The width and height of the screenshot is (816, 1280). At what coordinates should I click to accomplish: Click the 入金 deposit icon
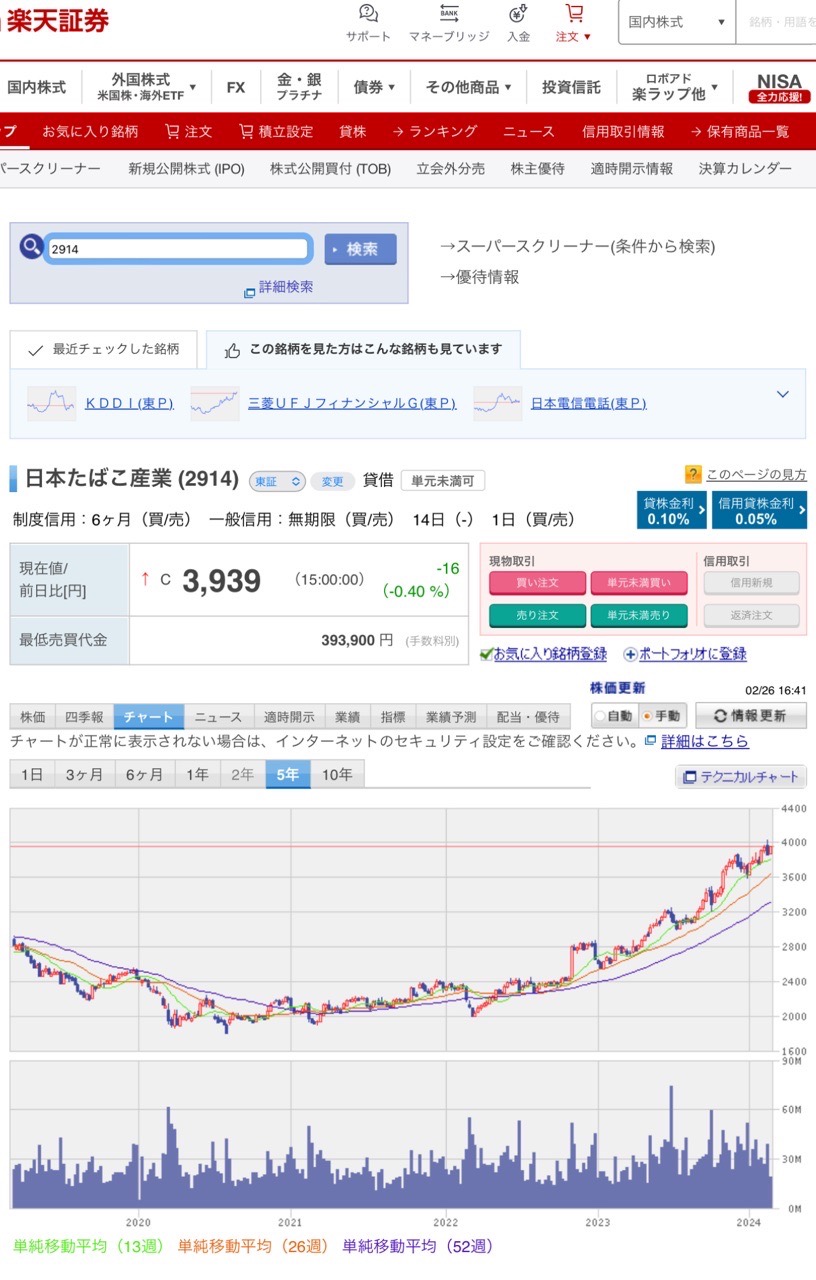(x=518, y=14)
